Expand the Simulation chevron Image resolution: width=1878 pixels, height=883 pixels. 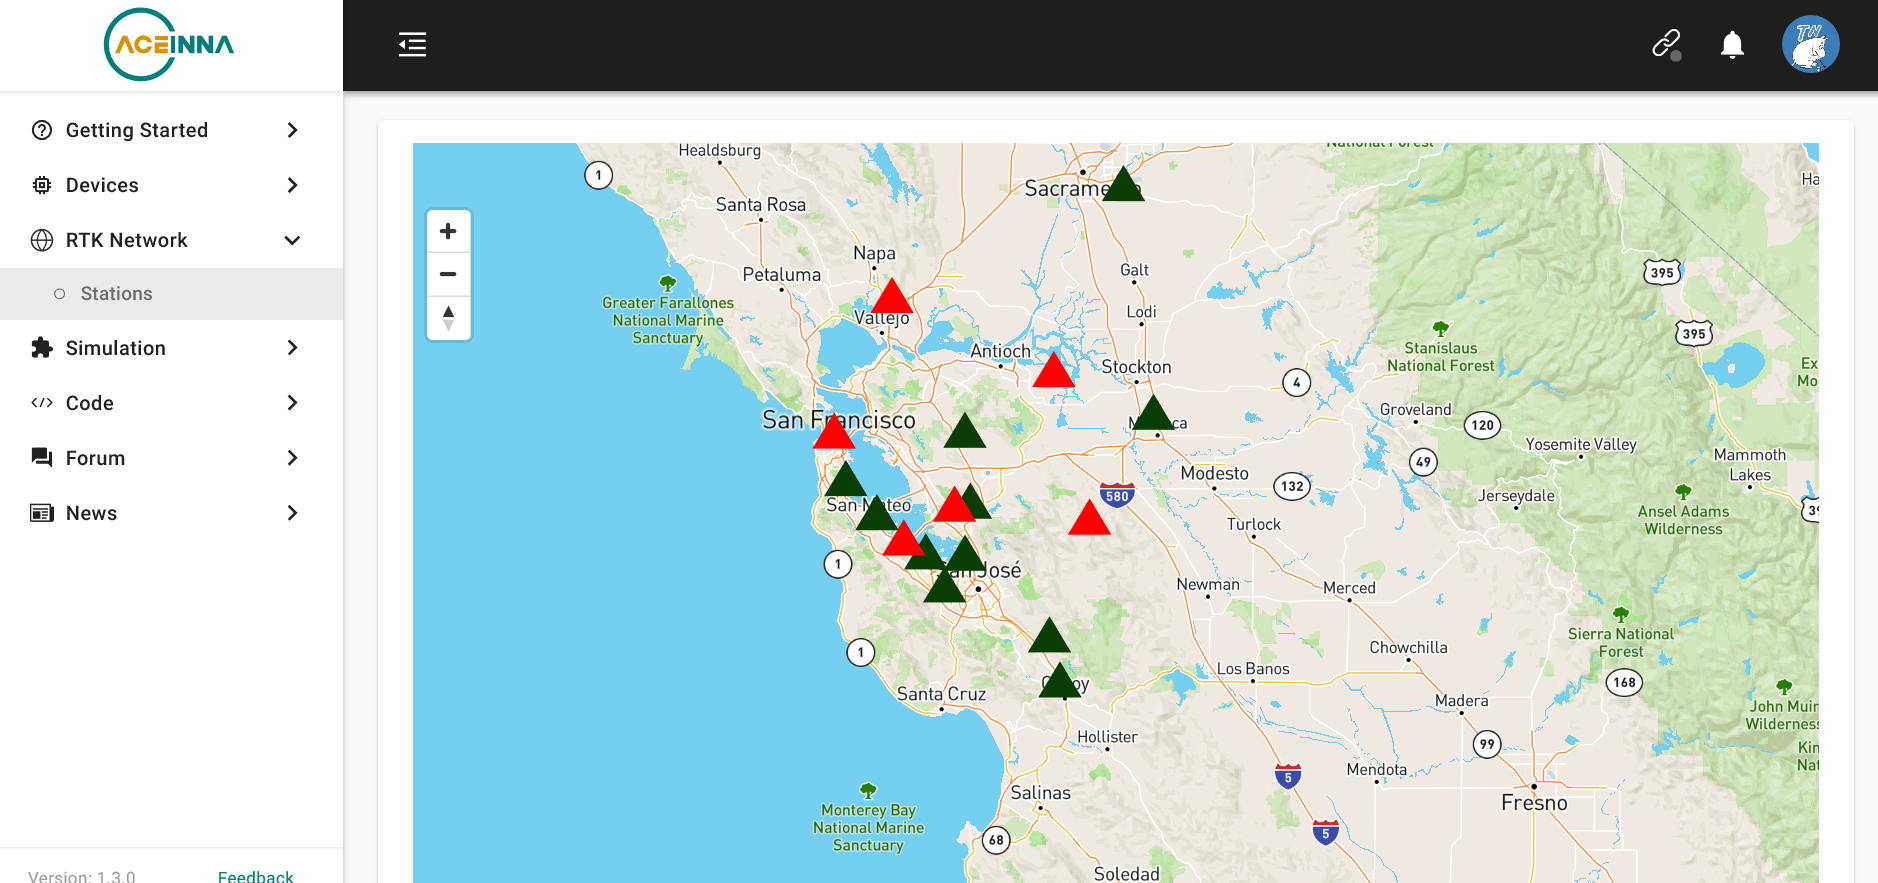tap(292, 348)
